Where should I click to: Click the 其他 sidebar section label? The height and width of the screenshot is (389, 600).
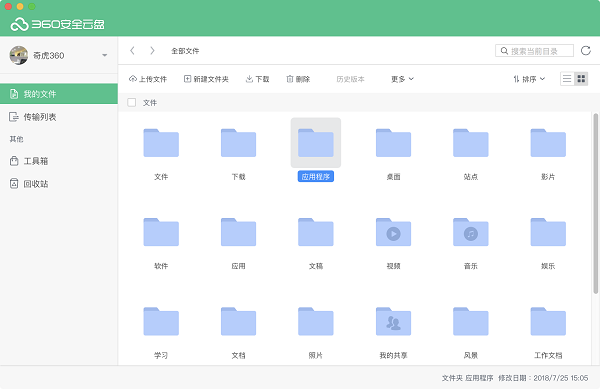16,139
